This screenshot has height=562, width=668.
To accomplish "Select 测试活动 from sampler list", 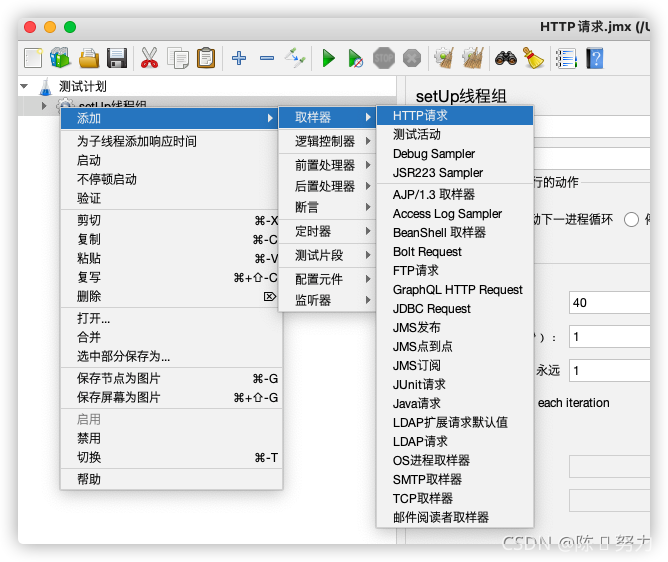I will pyautogui.click(x=455, y=134).
